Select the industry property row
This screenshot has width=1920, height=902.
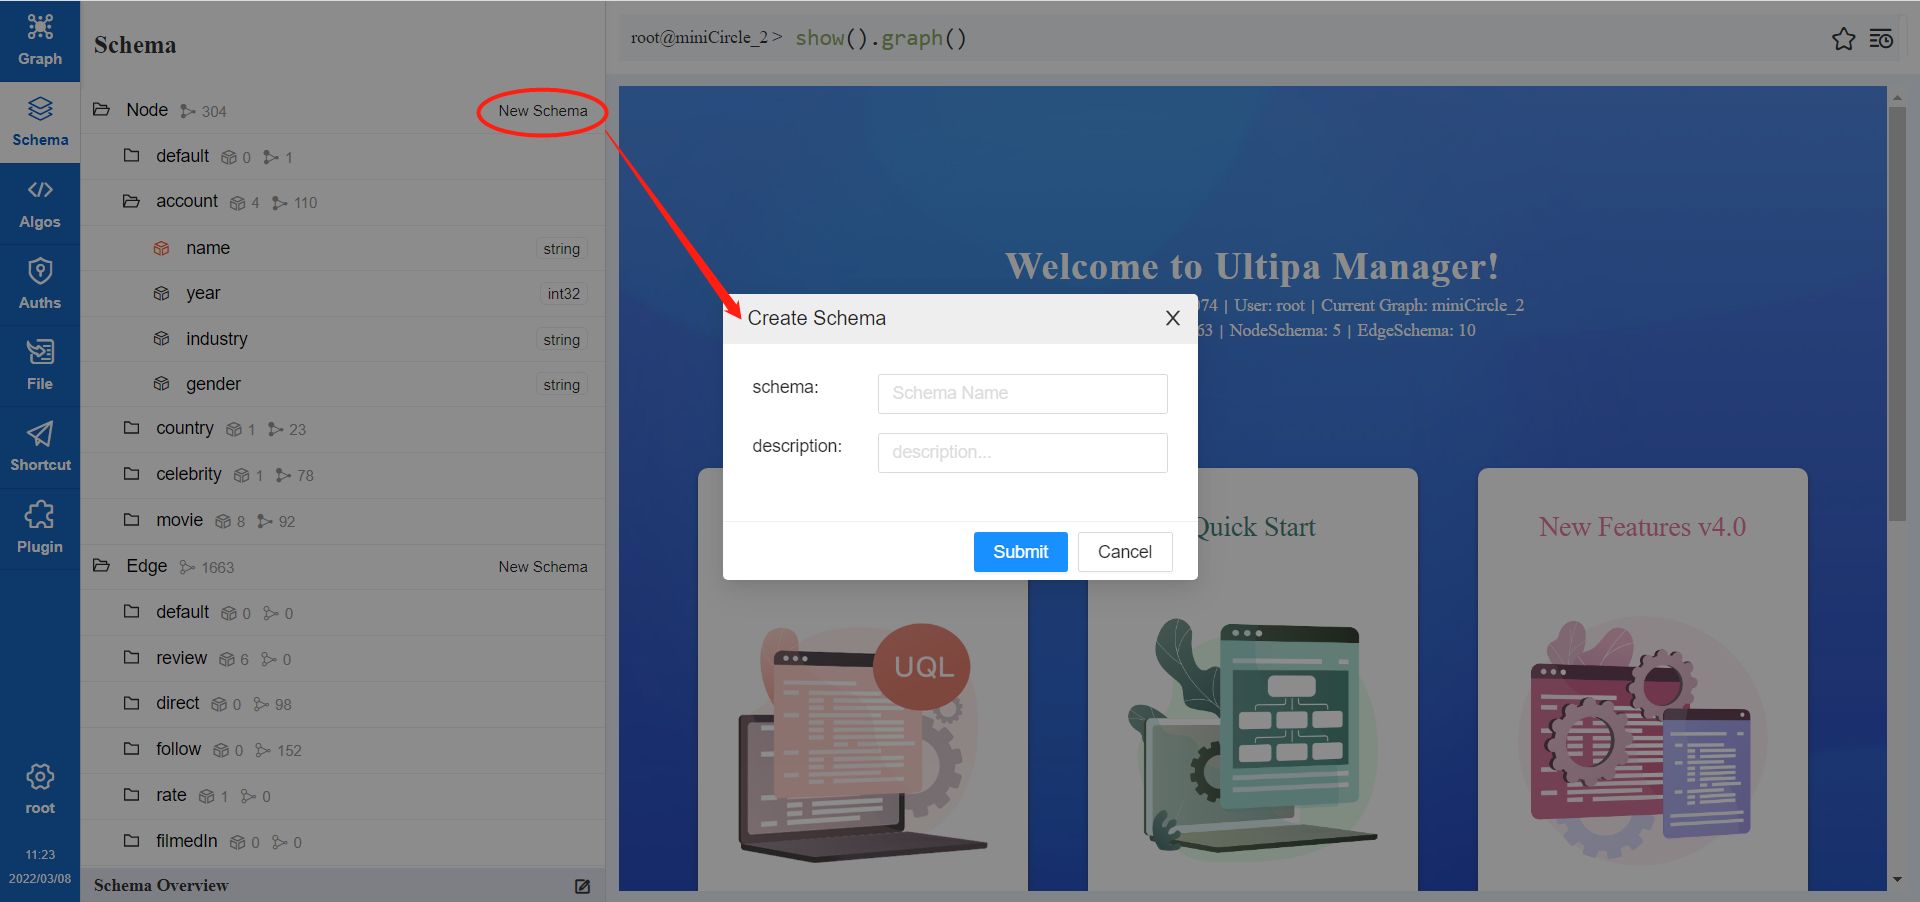(343, 339)
